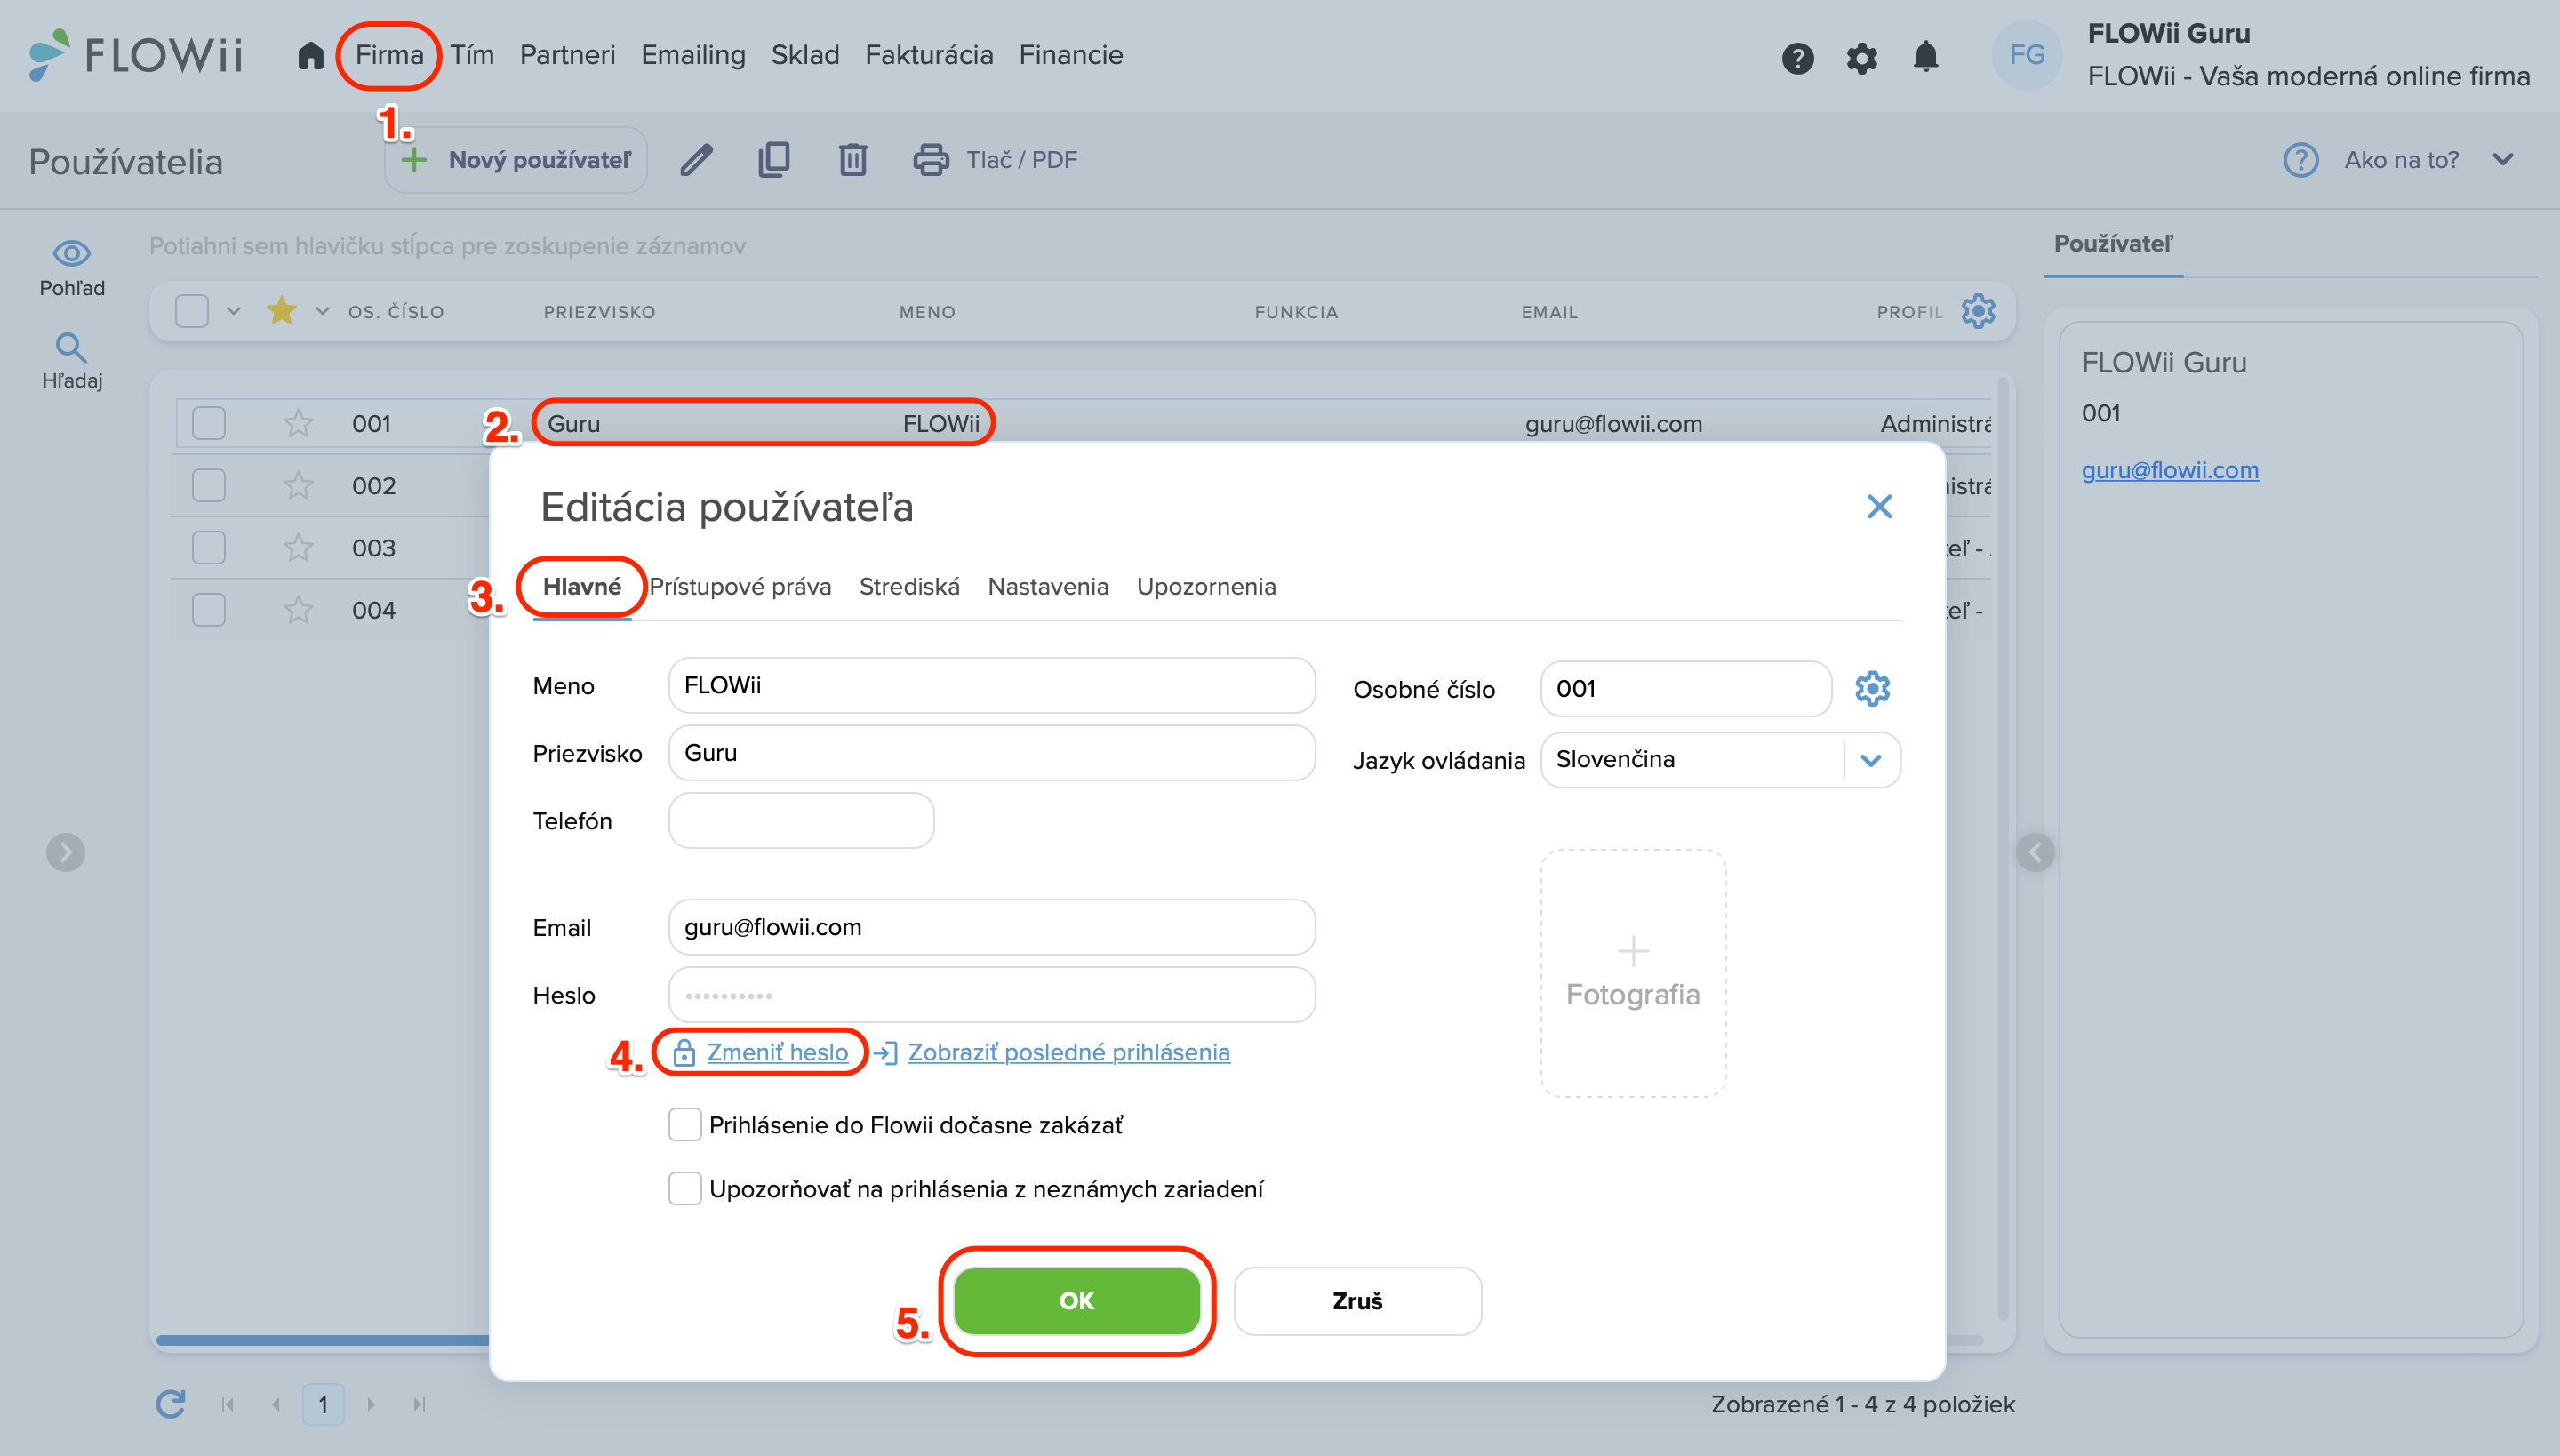The image size is (2560, 1456).
Task: Click the Ako na to? question icon
Action: 2300,160
